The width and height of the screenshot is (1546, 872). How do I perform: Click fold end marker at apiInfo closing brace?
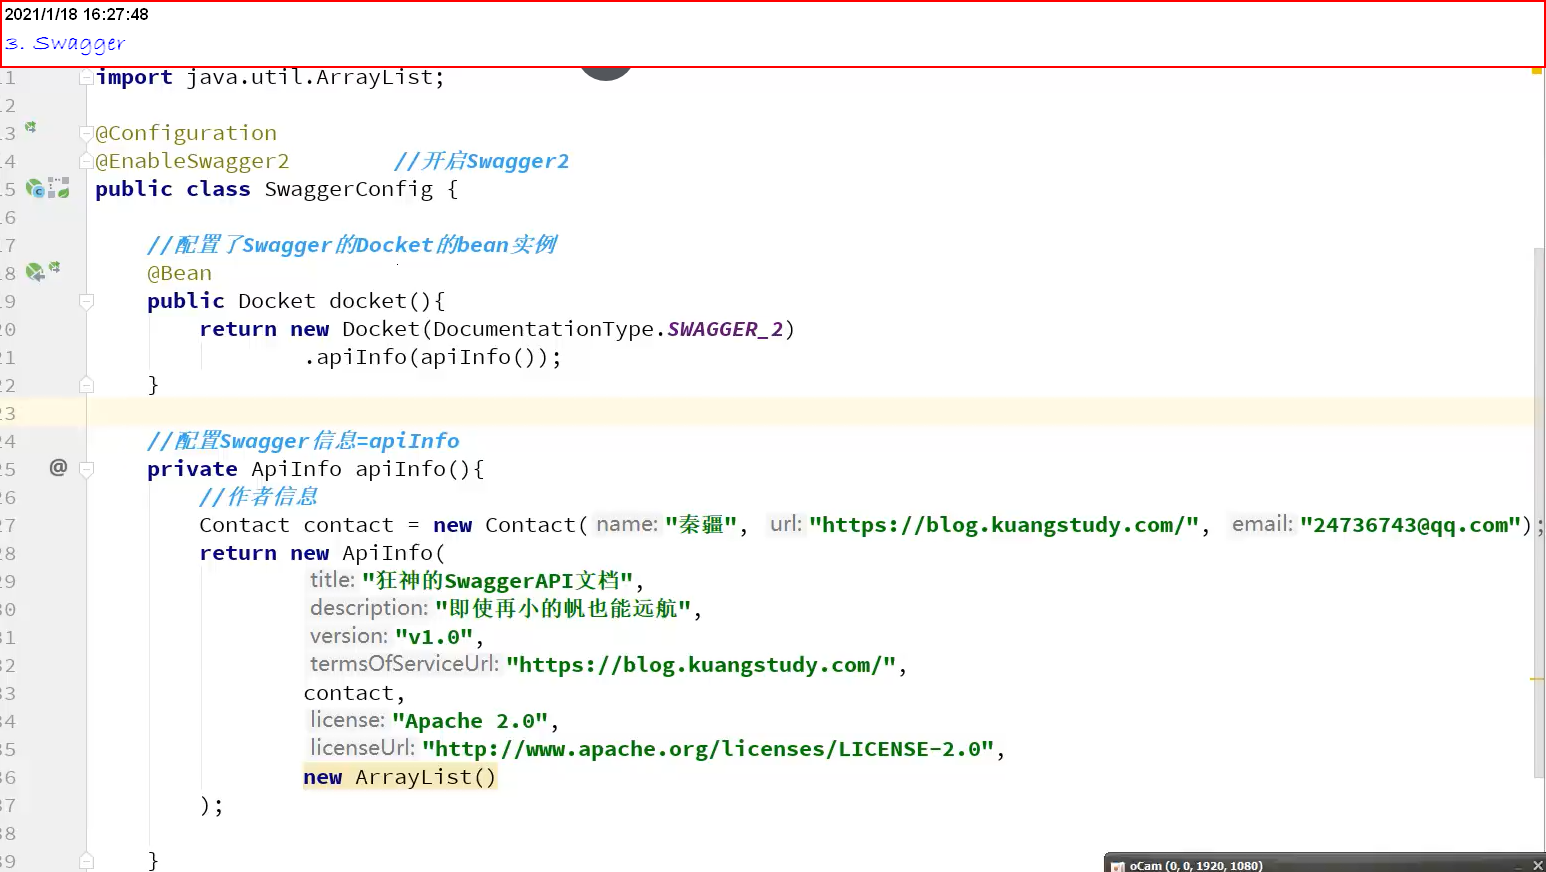point(86,861)
